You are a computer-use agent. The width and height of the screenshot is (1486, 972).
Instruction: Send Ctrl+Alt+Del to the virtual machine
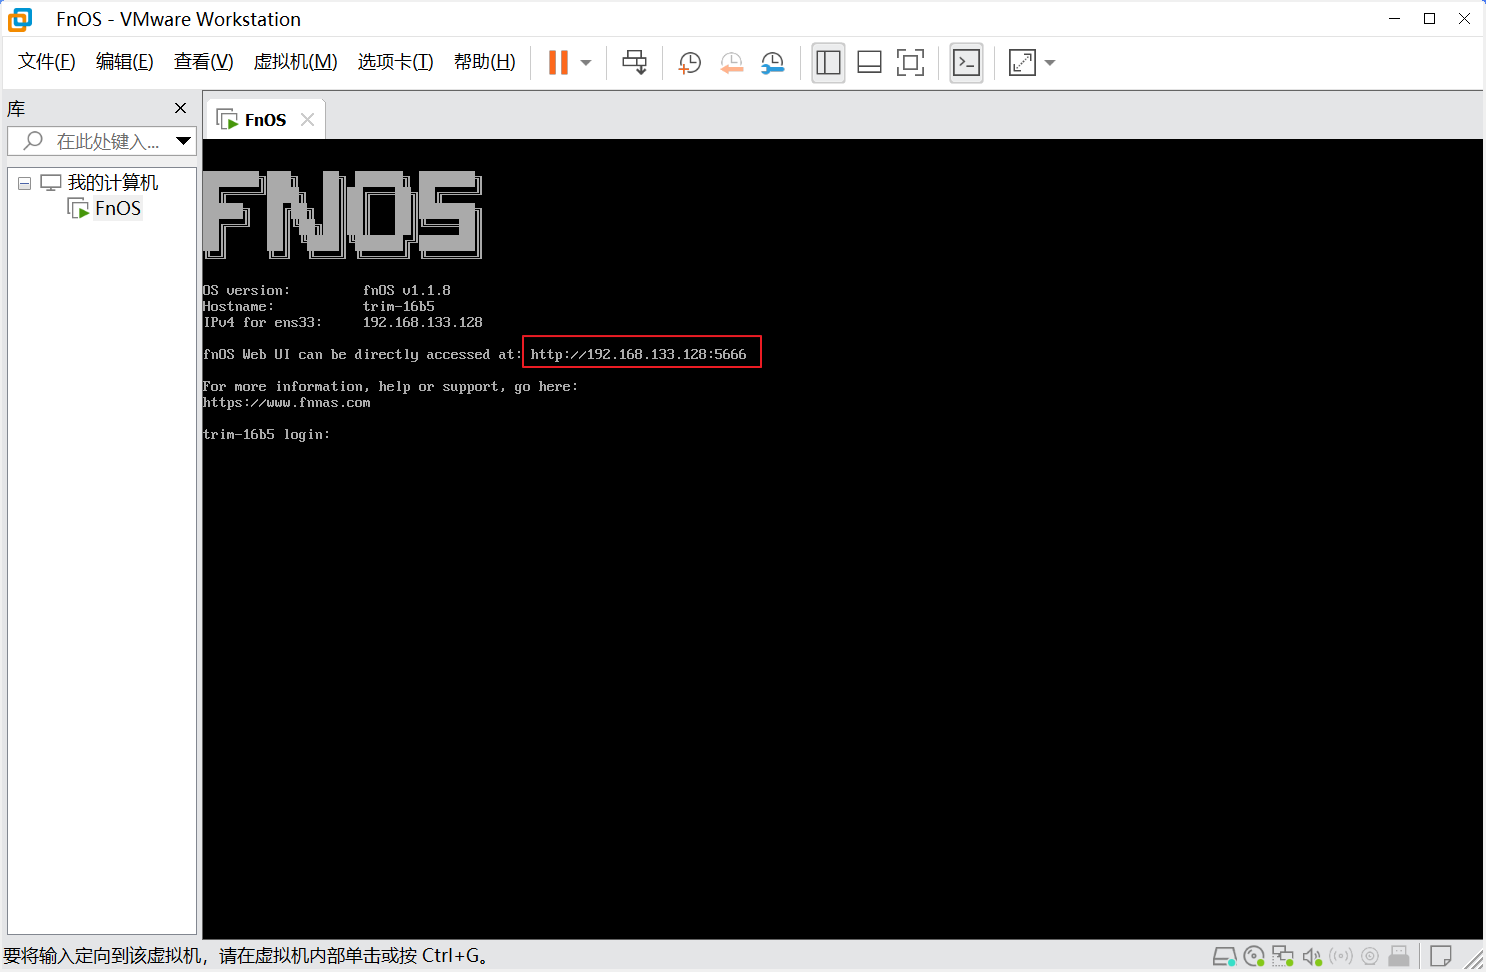point(635,63)
